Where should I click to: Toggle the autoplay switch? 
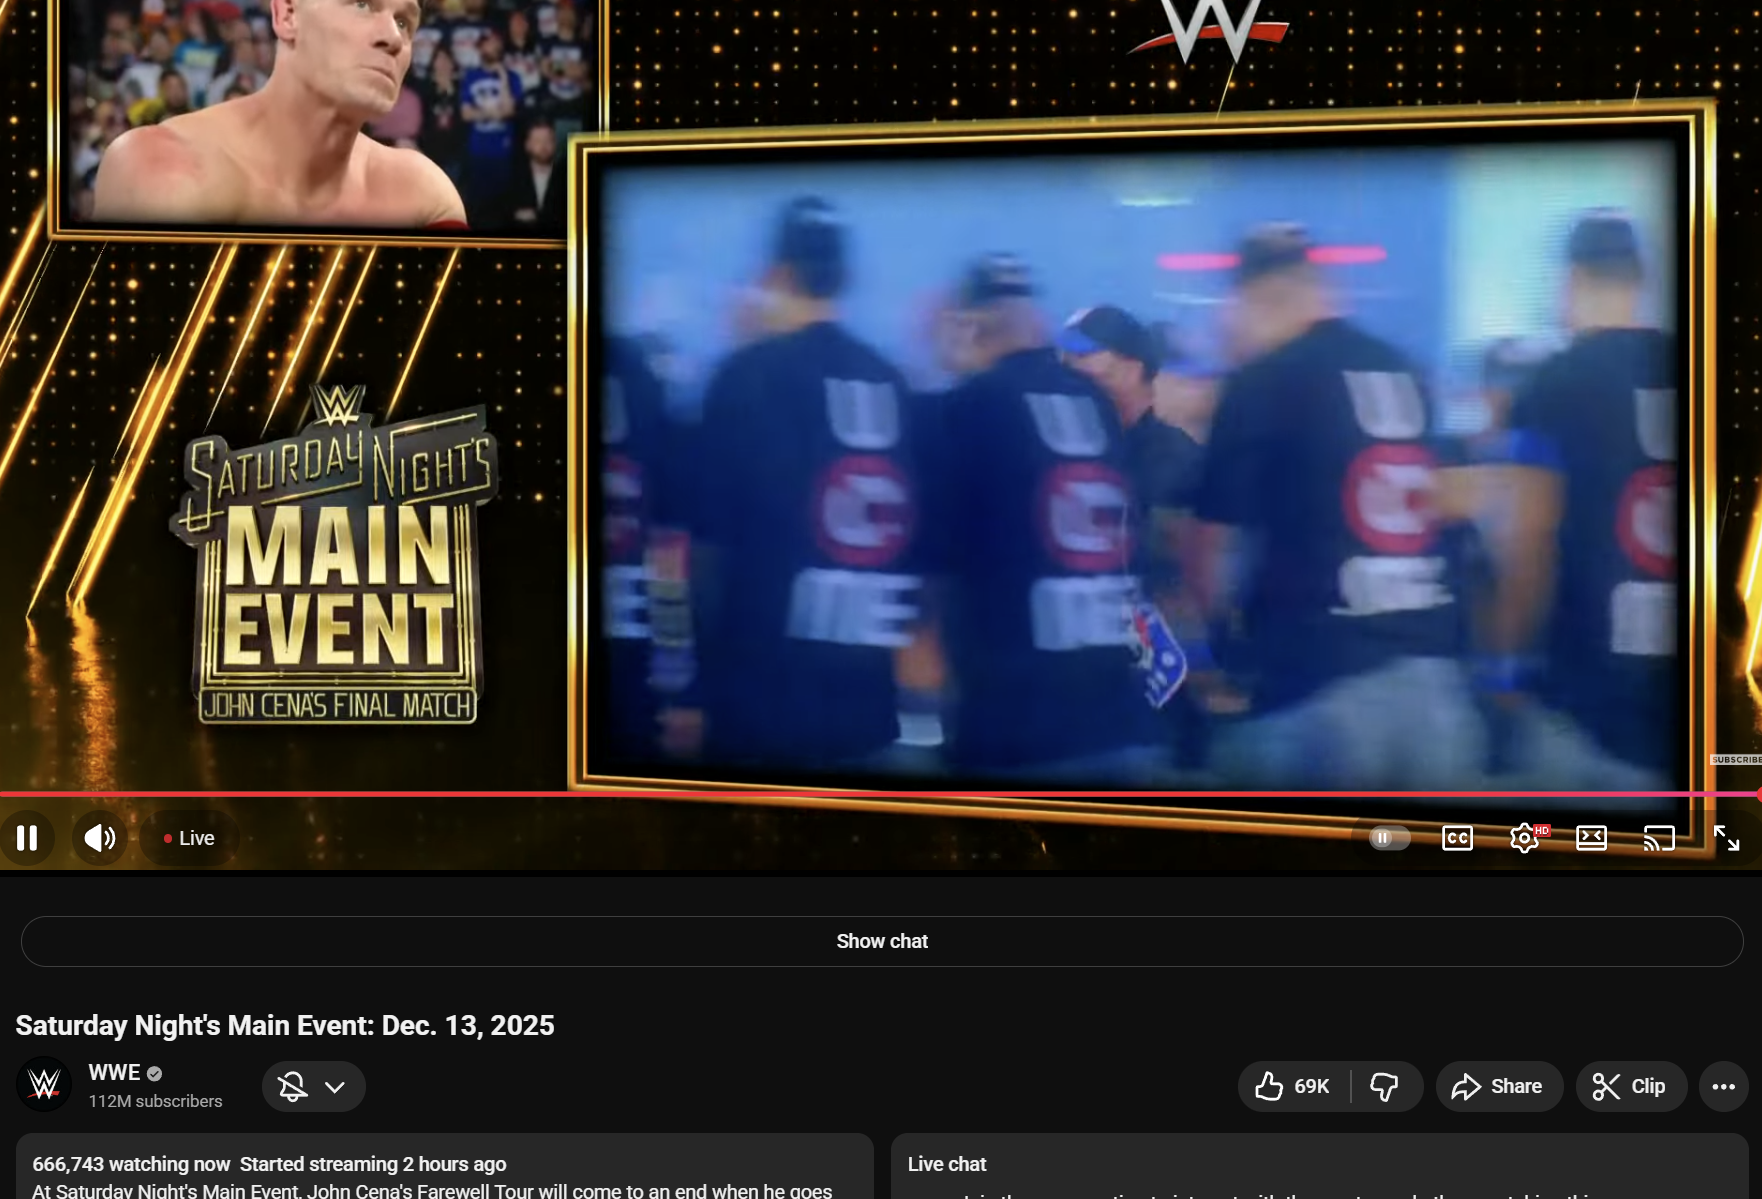[1389, 838]
